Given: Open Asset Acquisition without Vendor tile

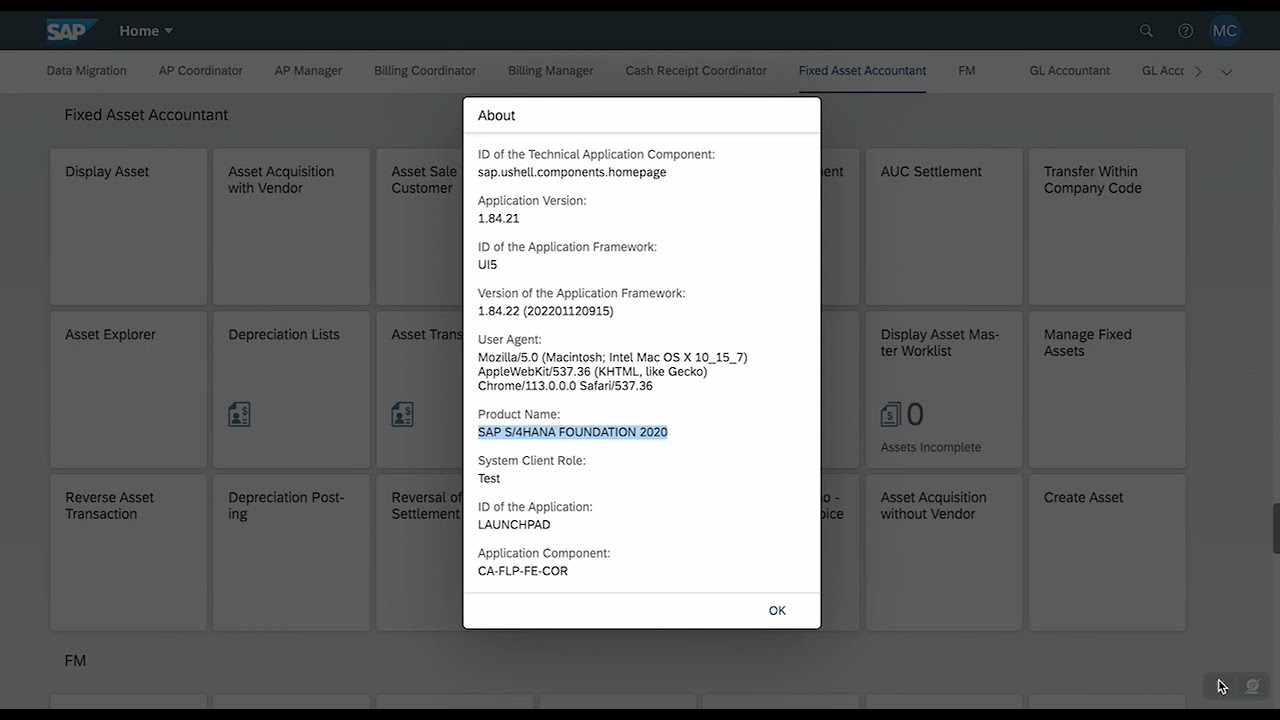Looking at the screenshot, I should pos(944,553).
